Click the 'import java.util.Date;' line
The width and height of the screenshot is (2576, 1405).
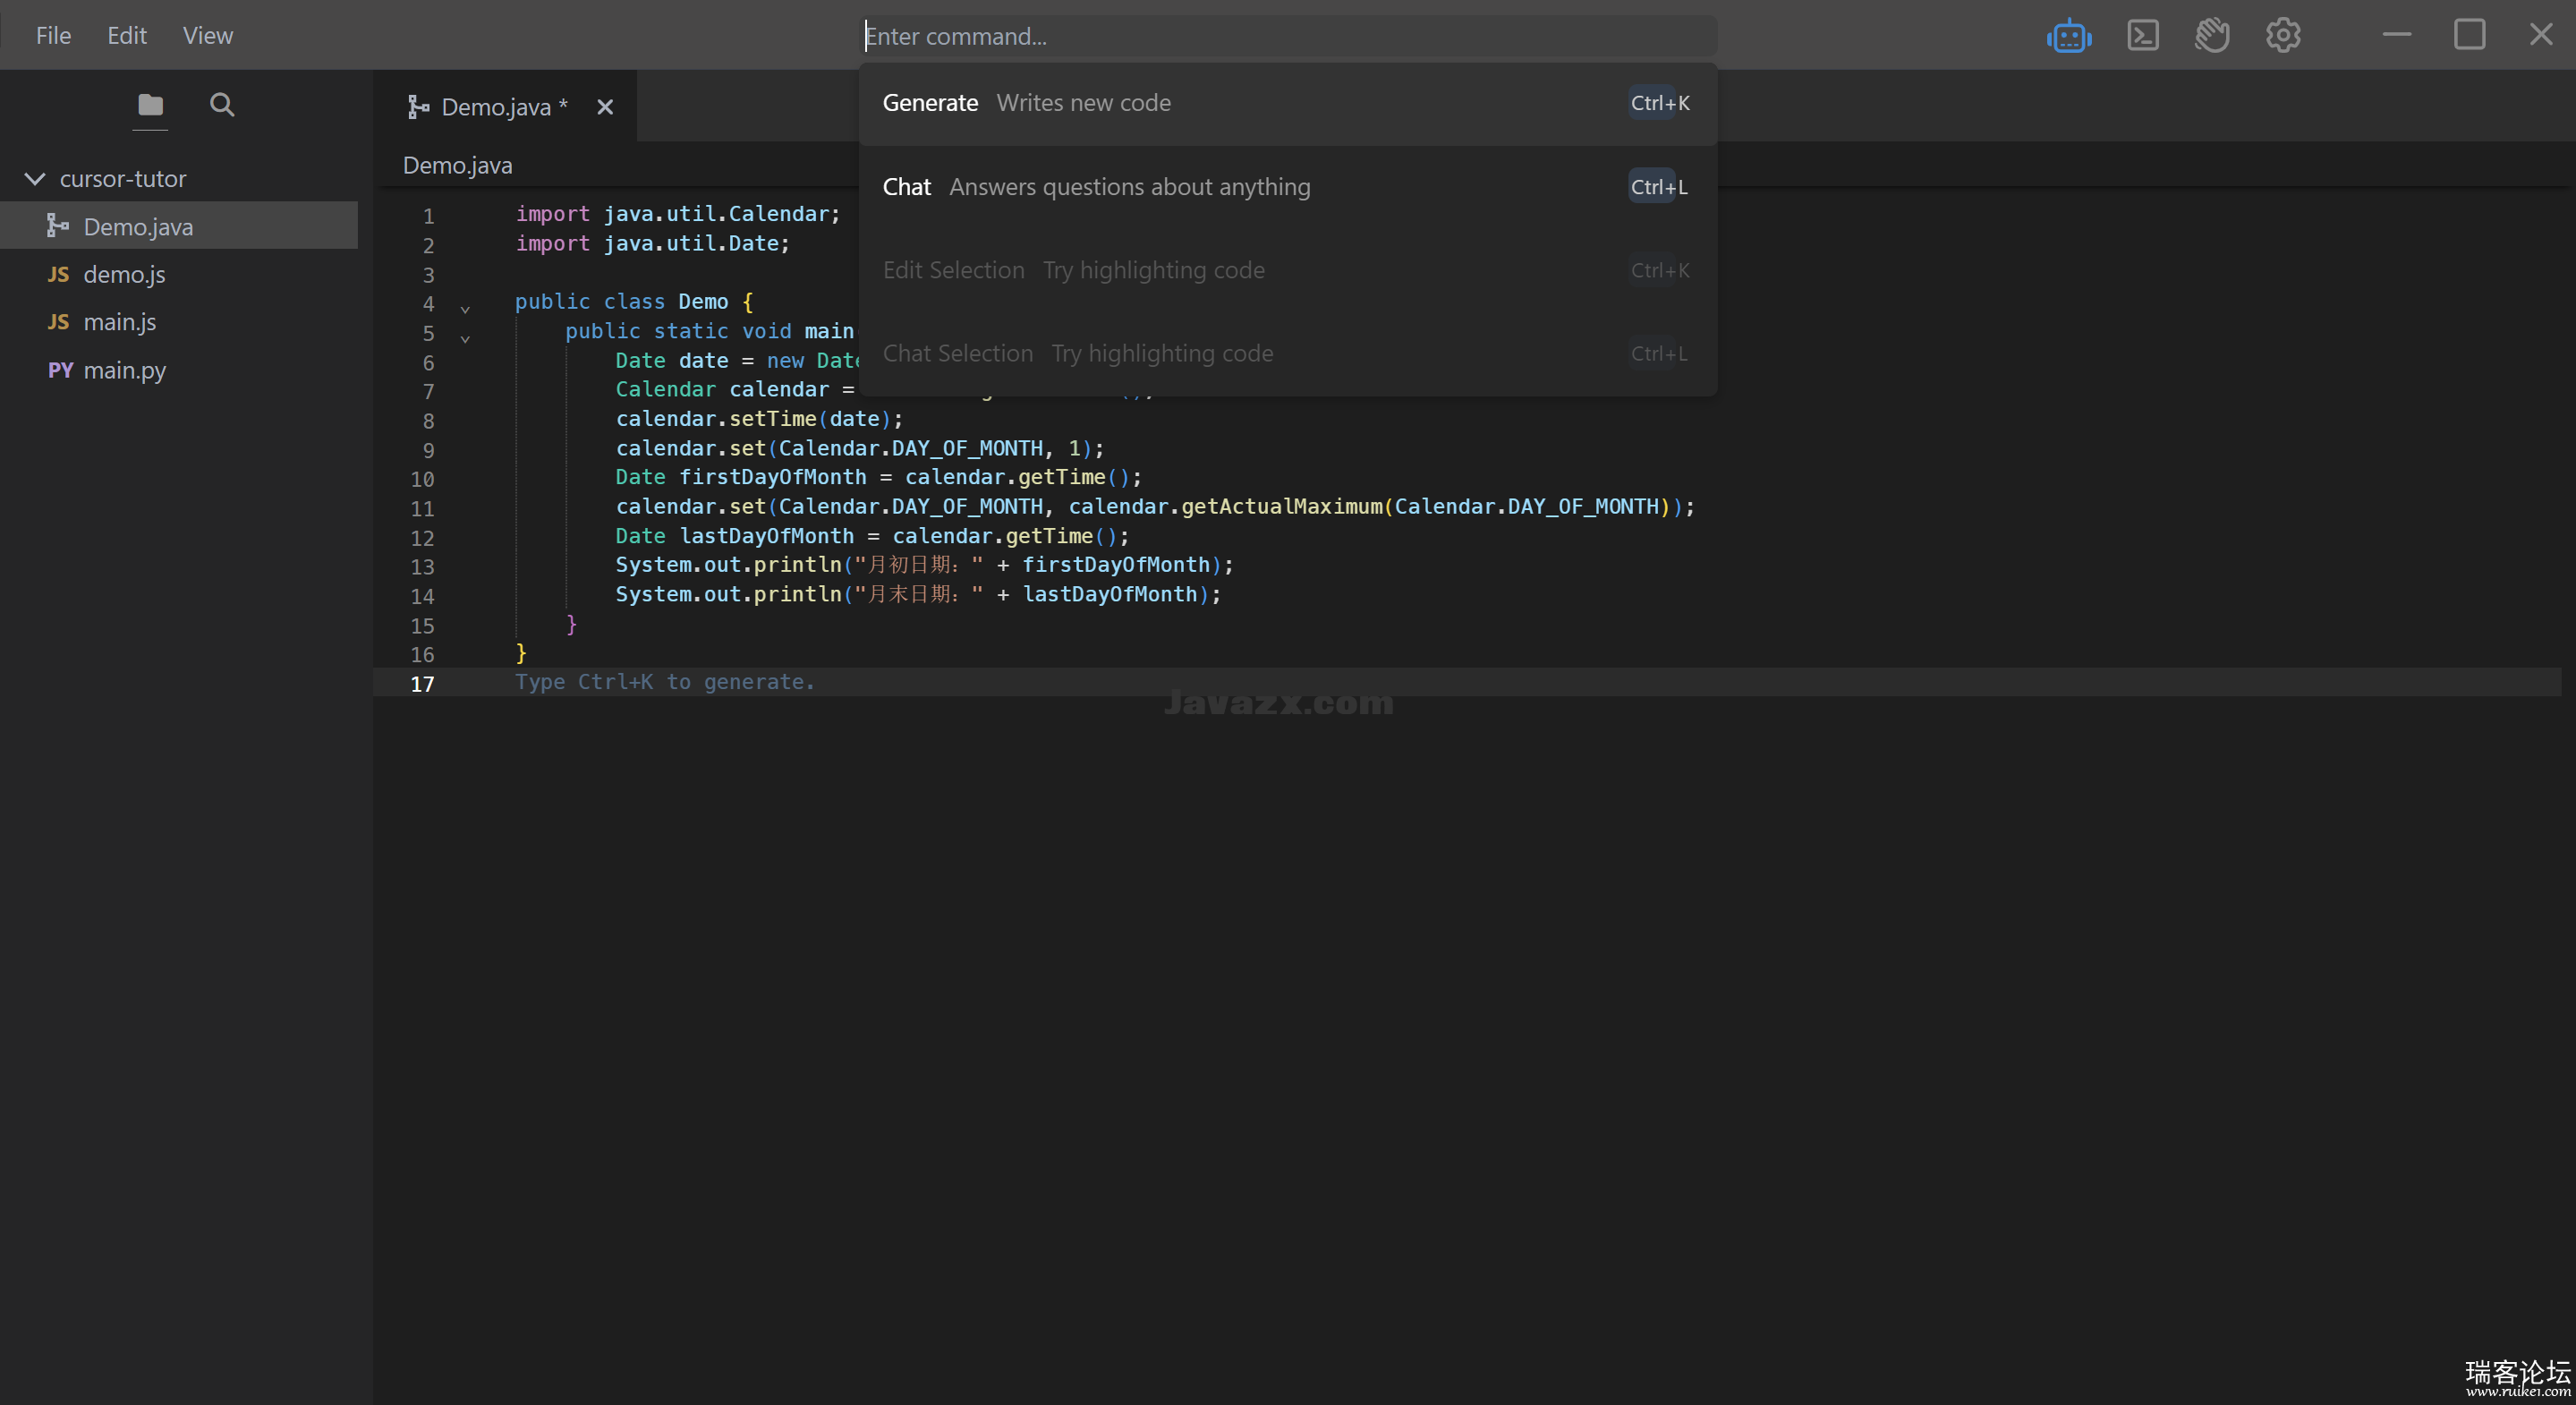click(x=653, y=243)
